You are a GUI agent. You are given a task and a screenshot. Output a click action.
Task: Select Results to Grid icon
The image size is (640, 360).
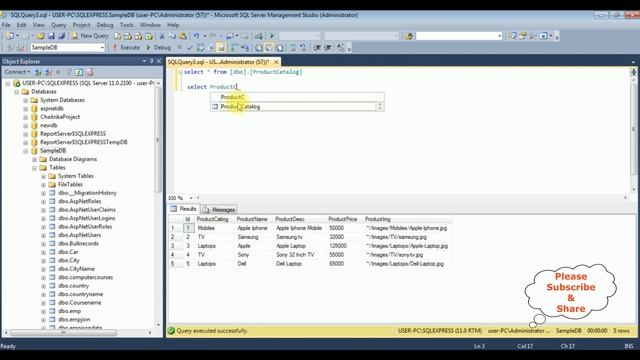[x=269, y=47]
